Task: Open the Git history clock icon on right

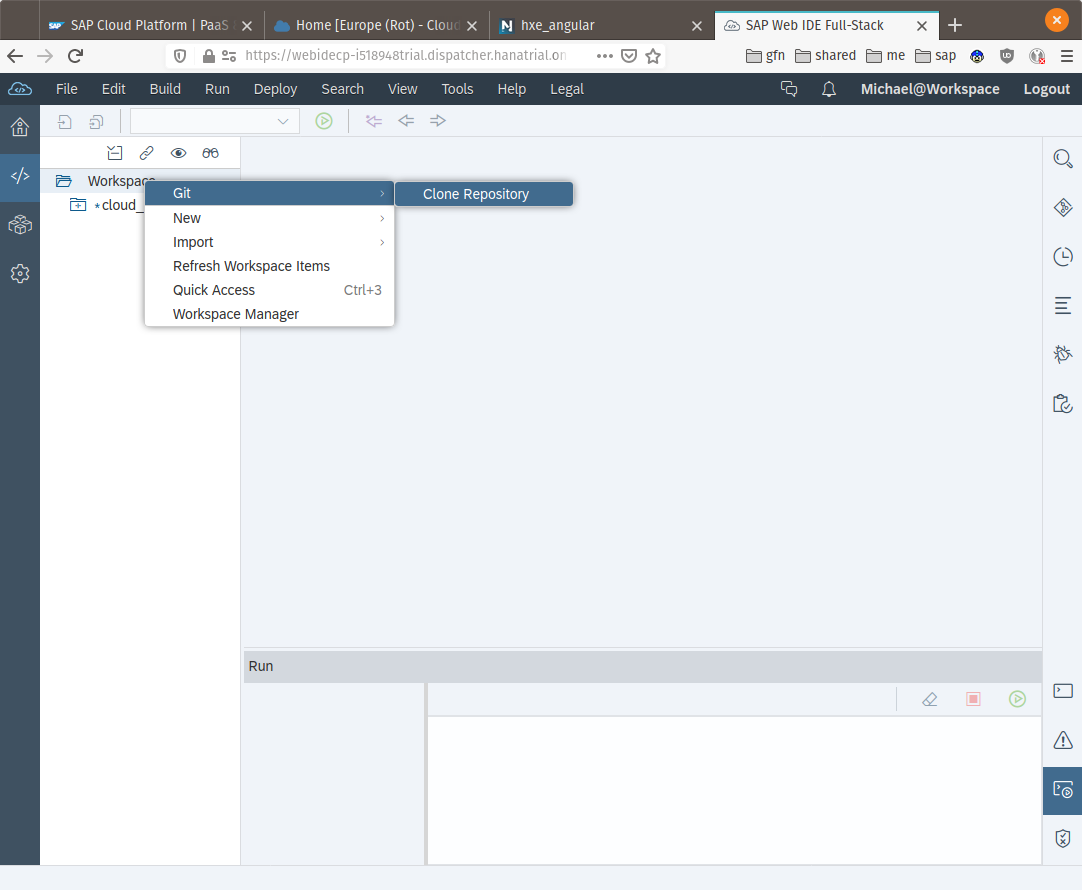Action: click(x=1063, y=256)
